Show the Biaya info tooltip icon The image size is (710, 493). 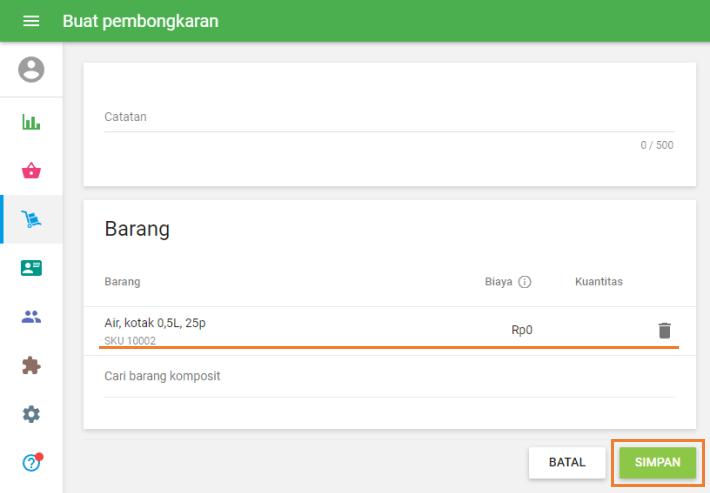[x=524, y=282]
